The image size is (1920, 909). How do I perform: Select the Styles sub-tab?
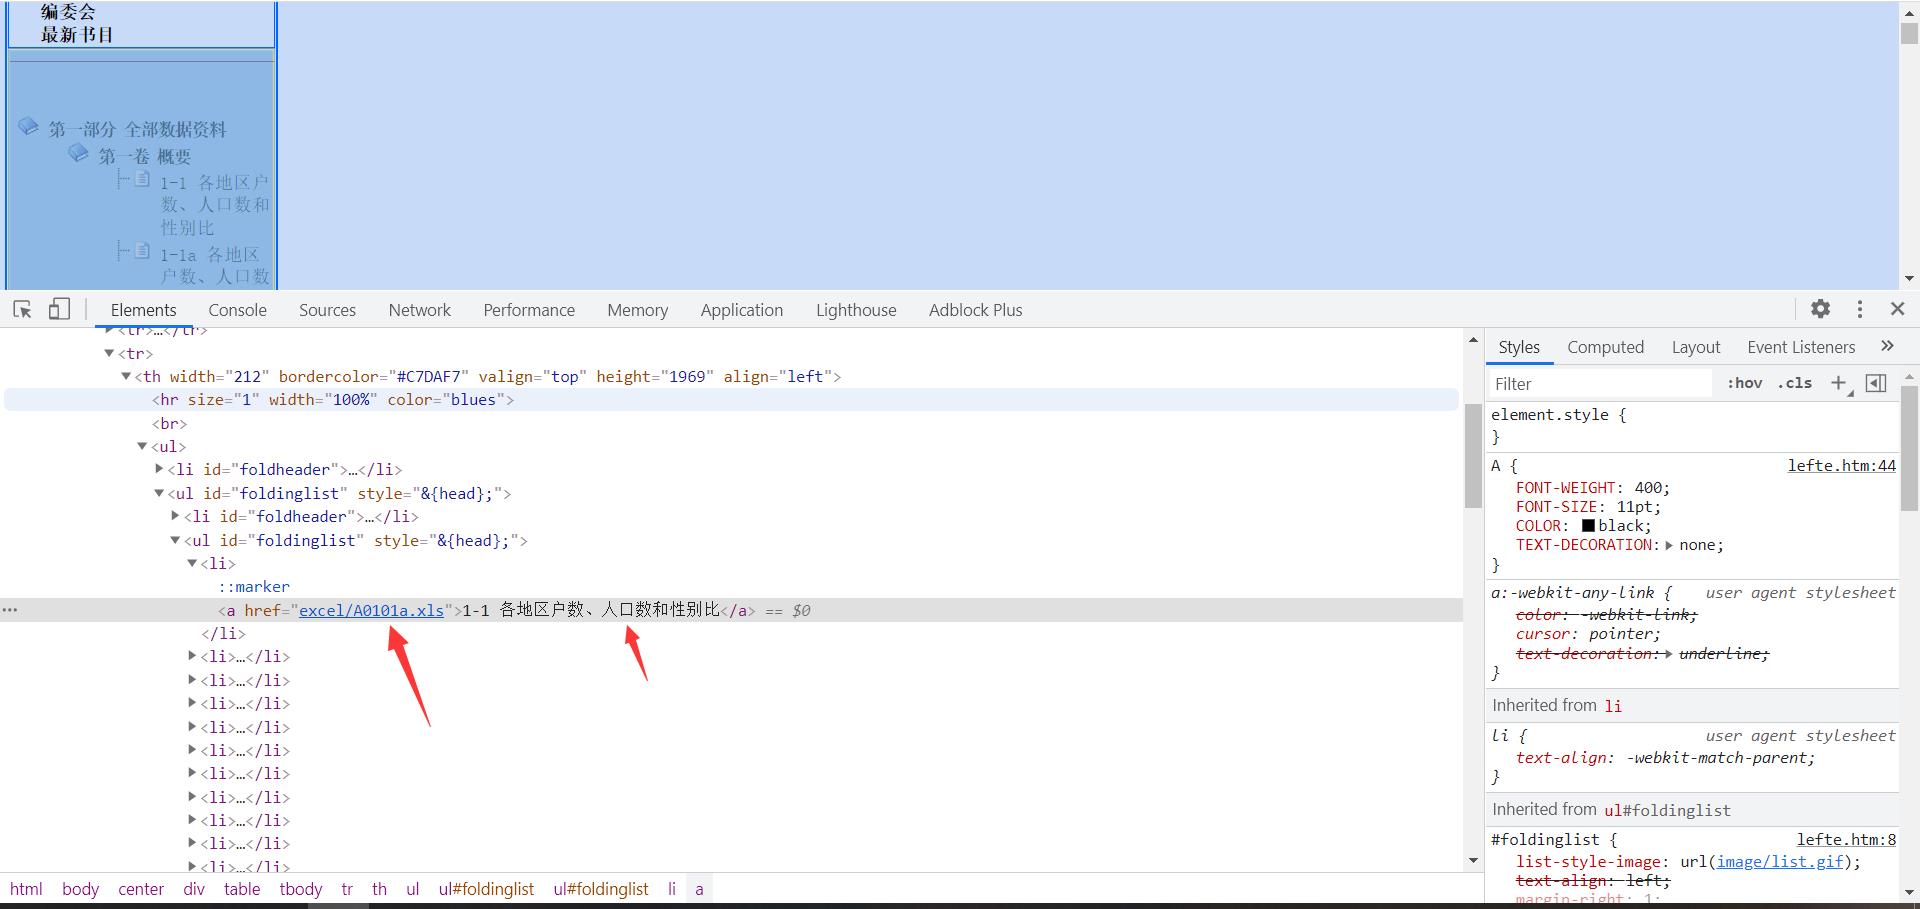[1519, 347]
